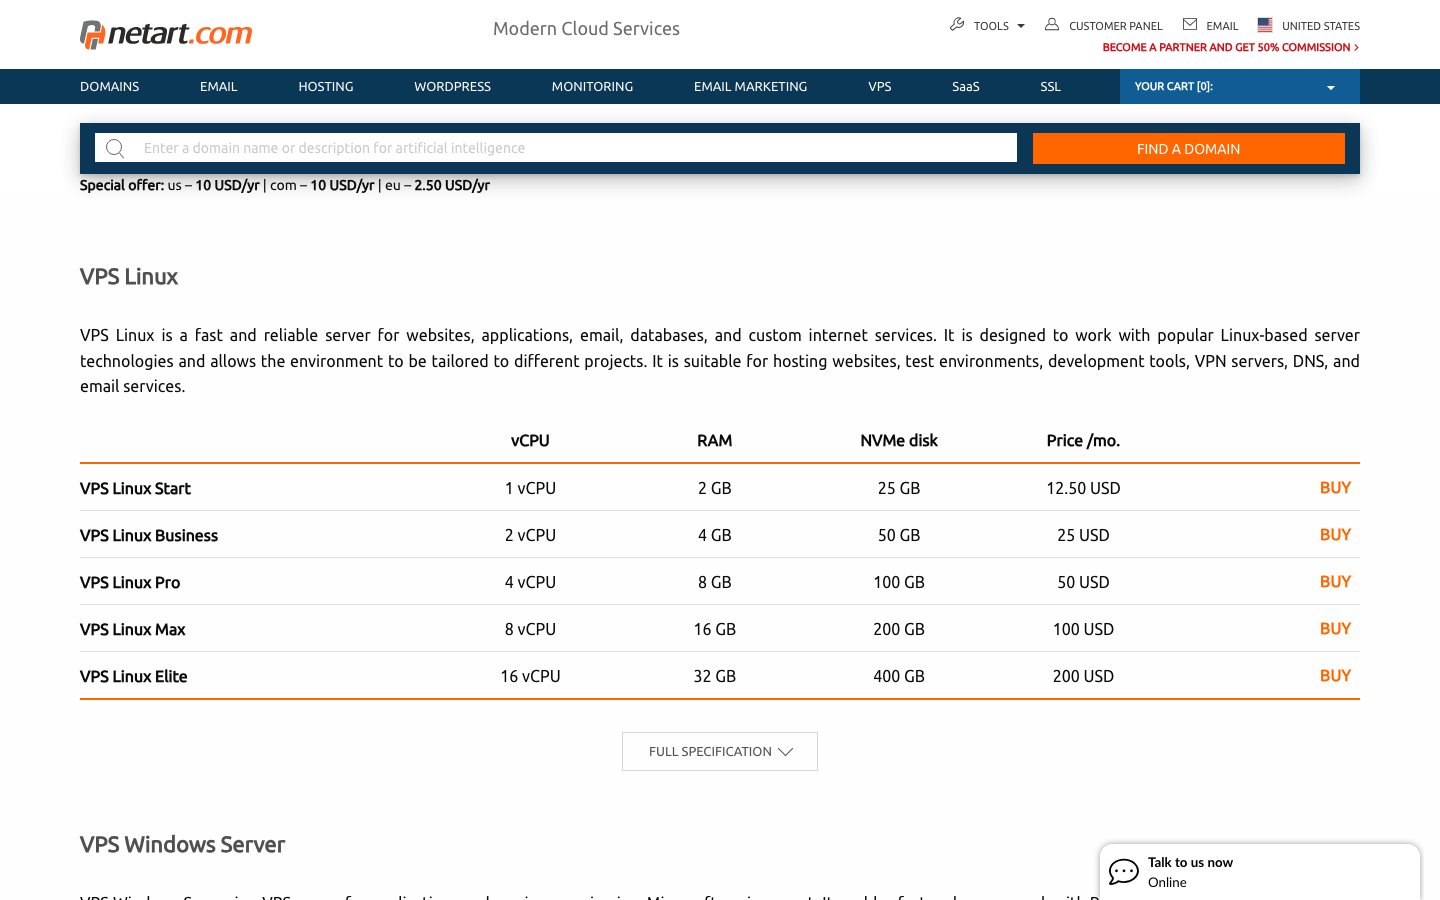Click the 4 GB RAM cell
This screenshot has height=900, width=1440.
point(715,536)
